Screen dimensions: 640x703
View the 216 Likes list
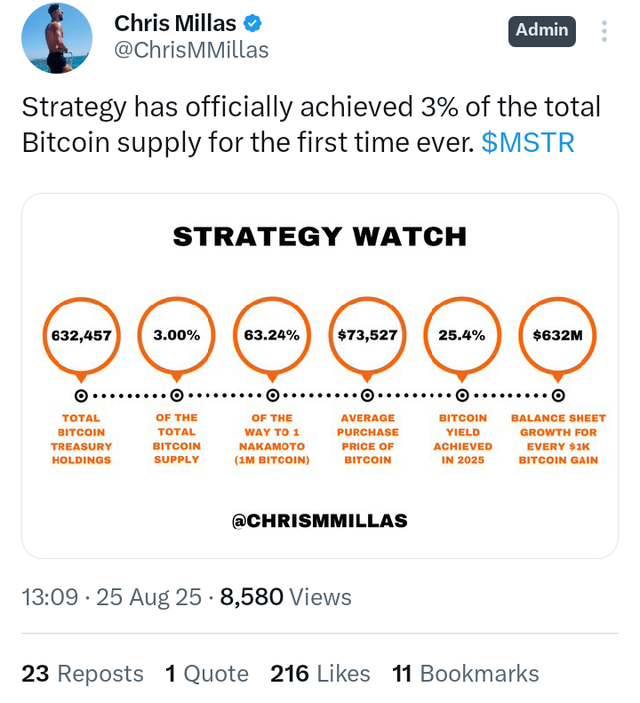(x=320, y=673)
